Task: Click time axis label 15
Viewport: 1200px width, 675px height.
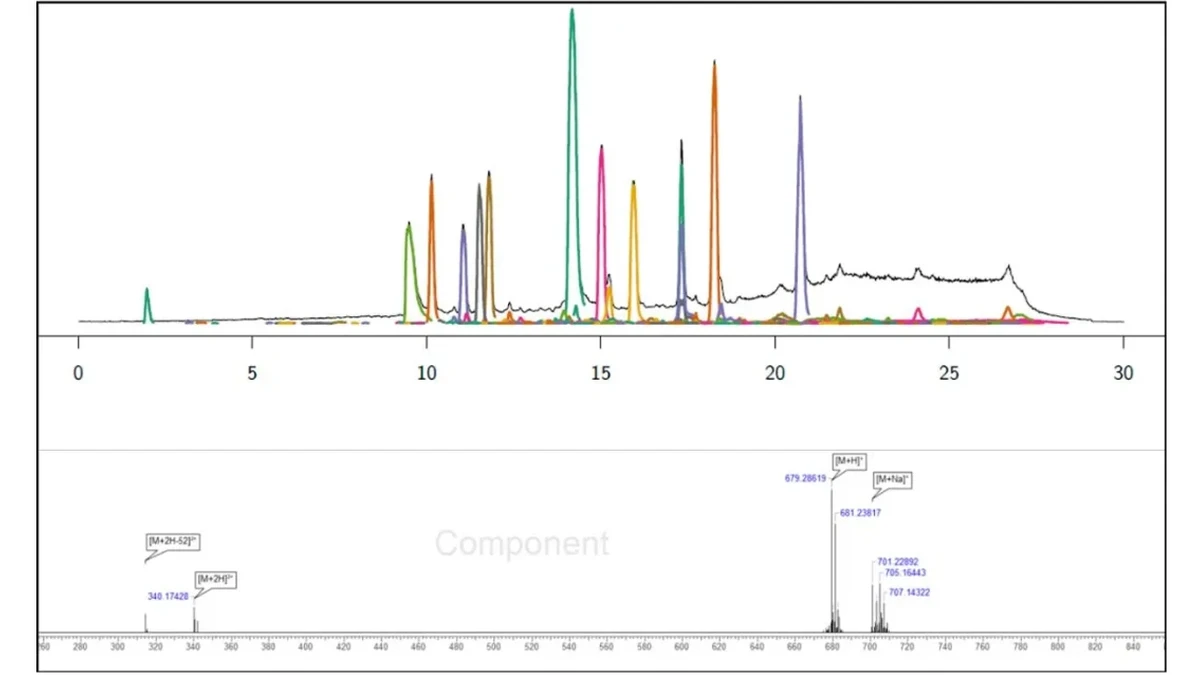Action: (x=601, y=373)
